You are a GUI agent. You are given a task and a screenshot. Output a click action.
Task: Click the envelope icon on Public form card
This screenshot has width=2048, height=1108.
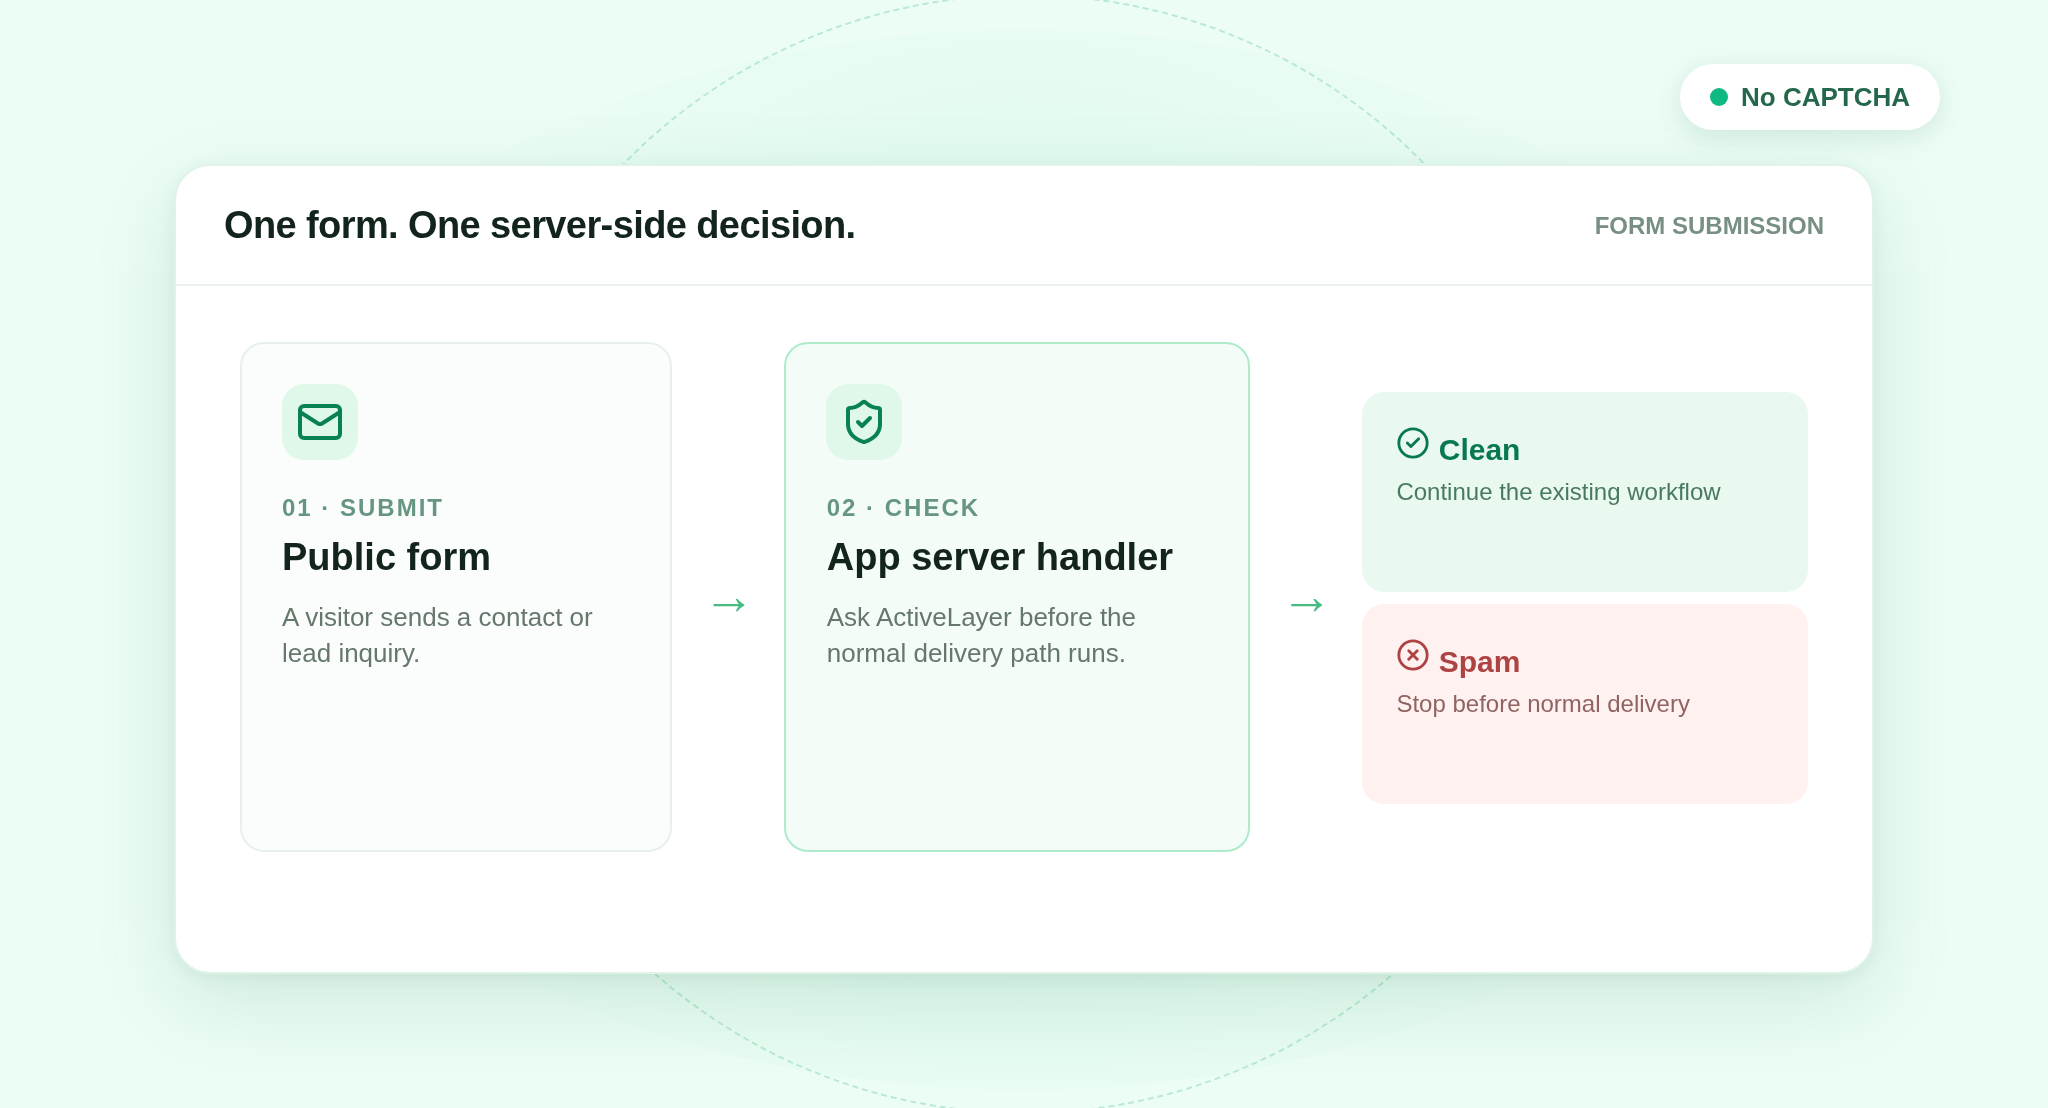click(x=320, y=422)
